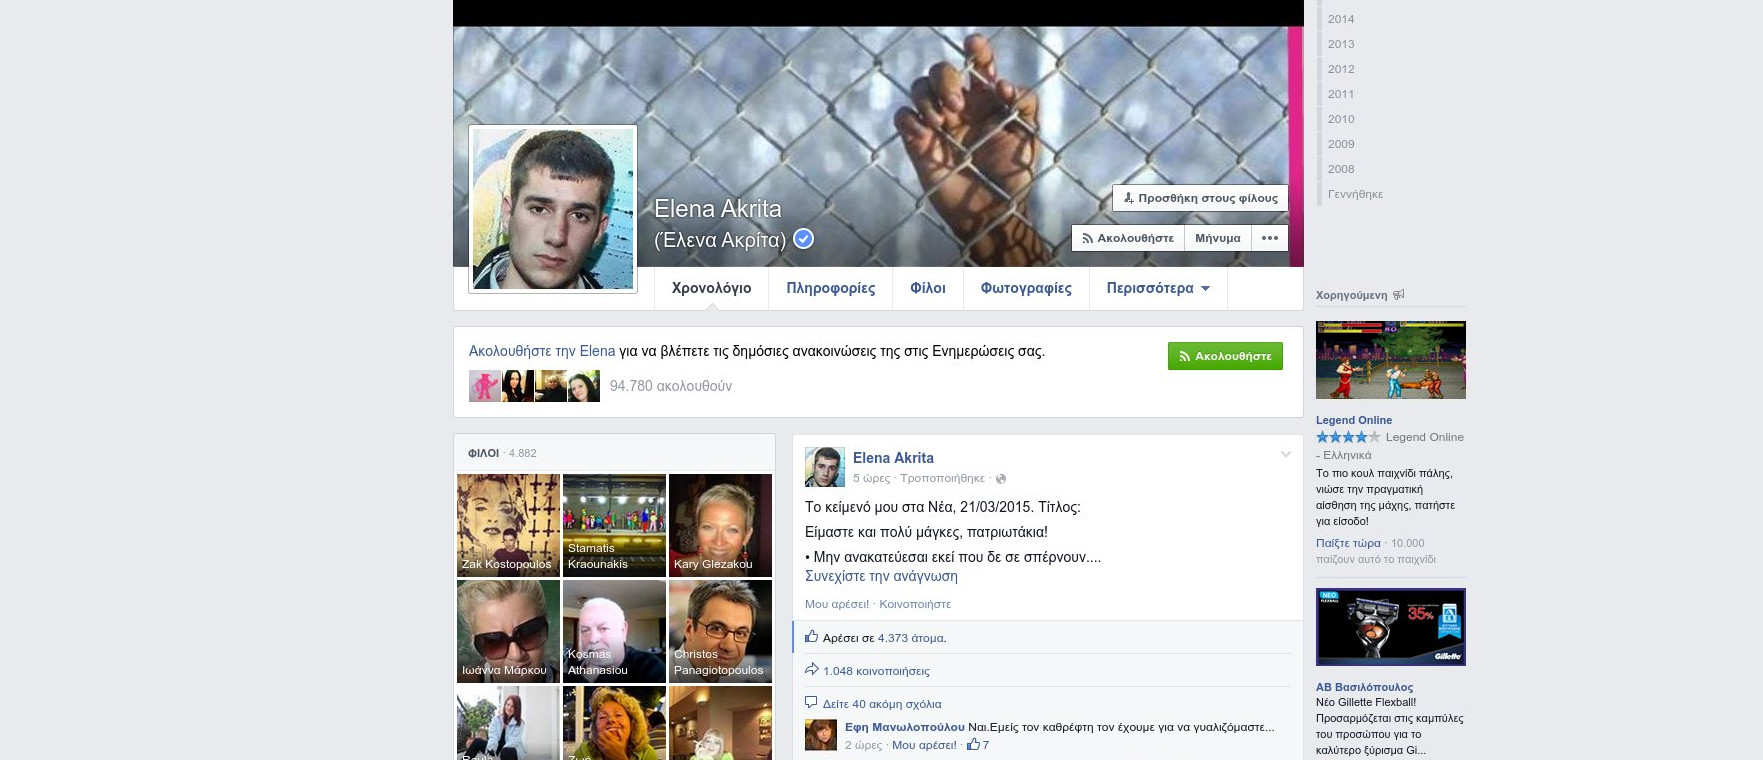Screen dimensions: 1763x760
Task: Open the Stamatis Kraounakis friend thumbnail
Action: (614, 525)
